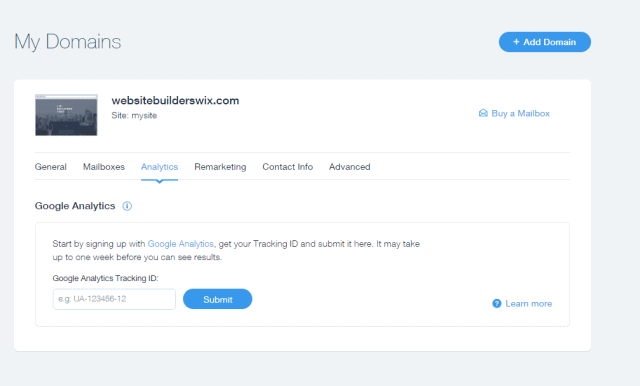Click the Google Analytics Tracking ID label
The width and height of the screenshot is (640, 386).
point(105,278)
